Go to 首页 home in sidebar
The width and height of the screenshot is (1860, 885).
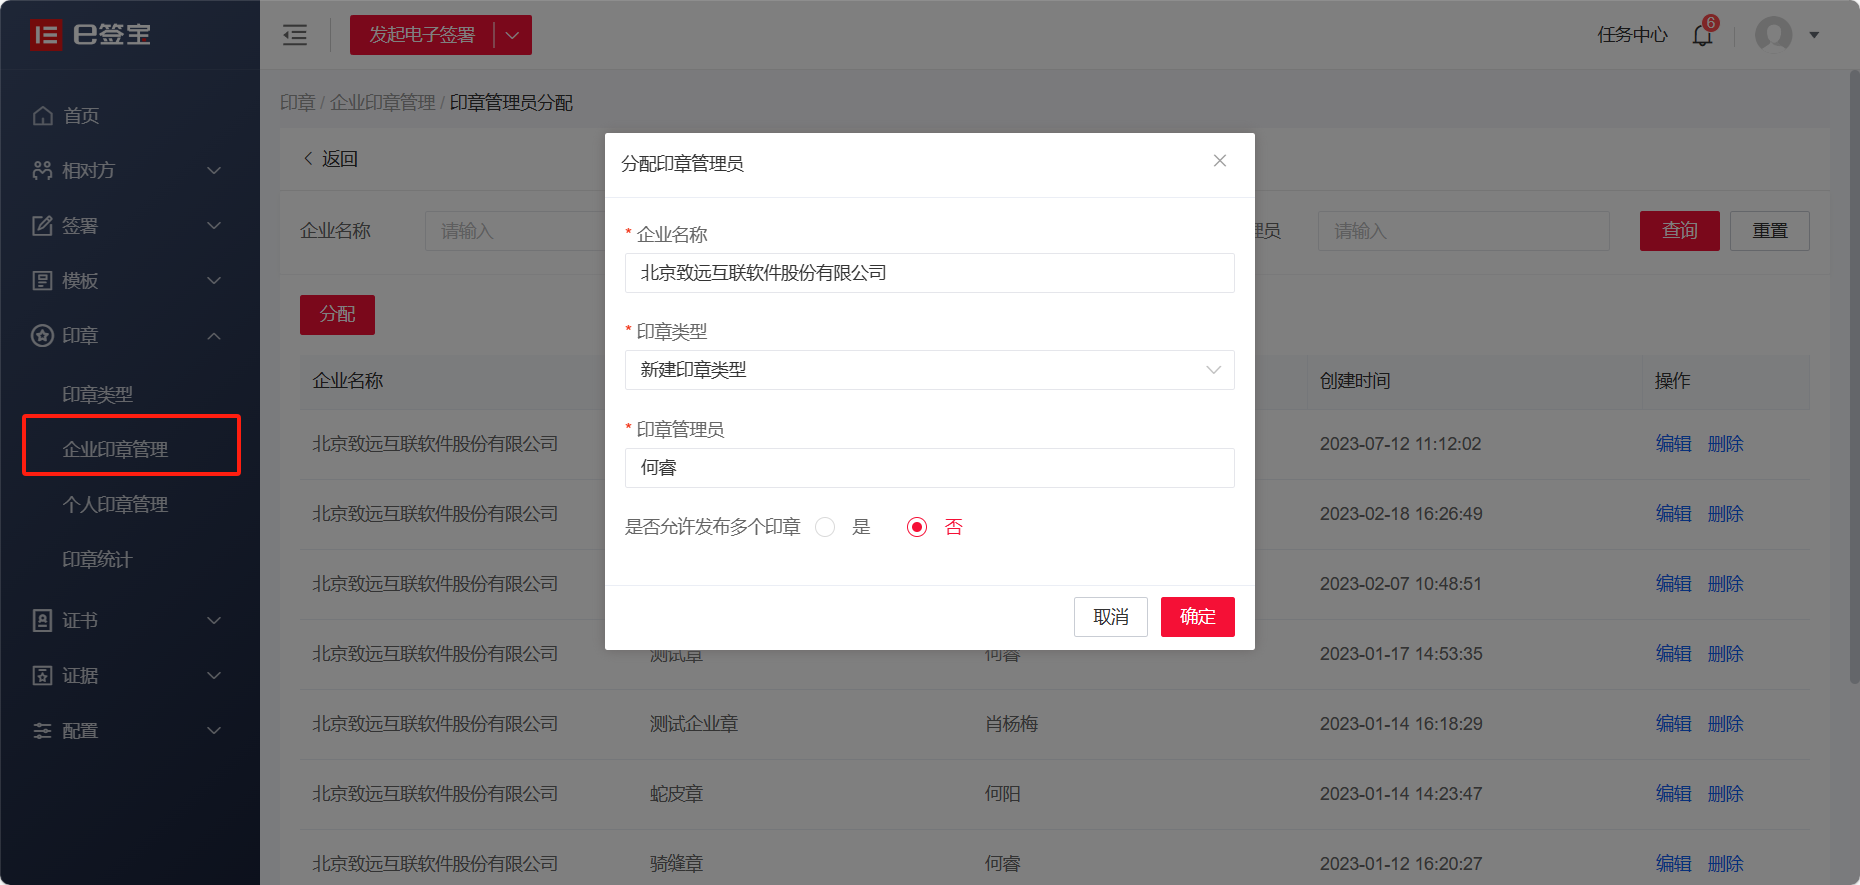tap(81, 116)
